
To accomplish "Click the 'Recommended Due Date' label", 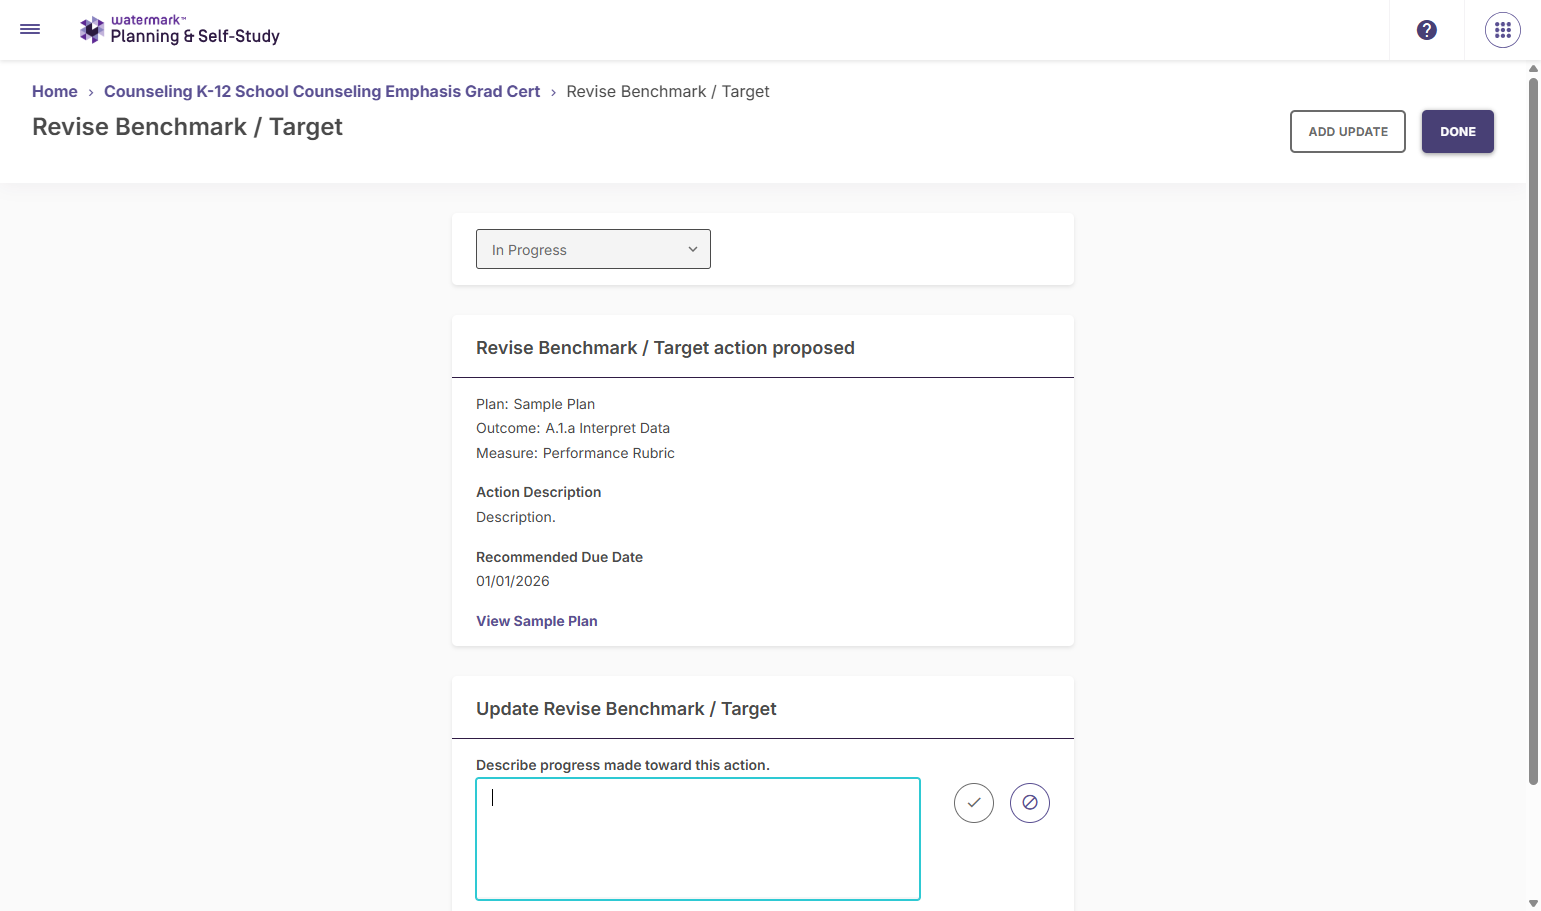I will 559,557.
